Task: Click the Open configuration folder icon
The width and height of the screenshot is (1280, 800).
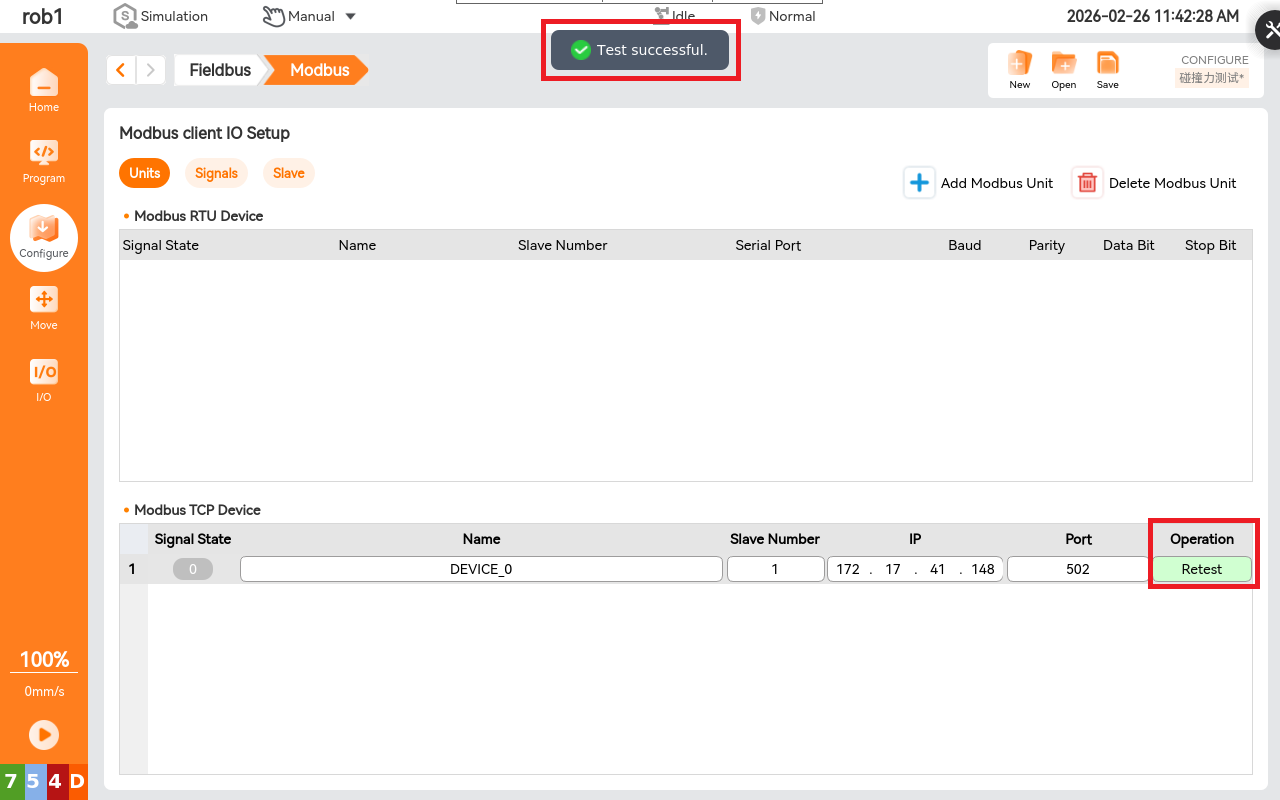Action: [1063, 69]
